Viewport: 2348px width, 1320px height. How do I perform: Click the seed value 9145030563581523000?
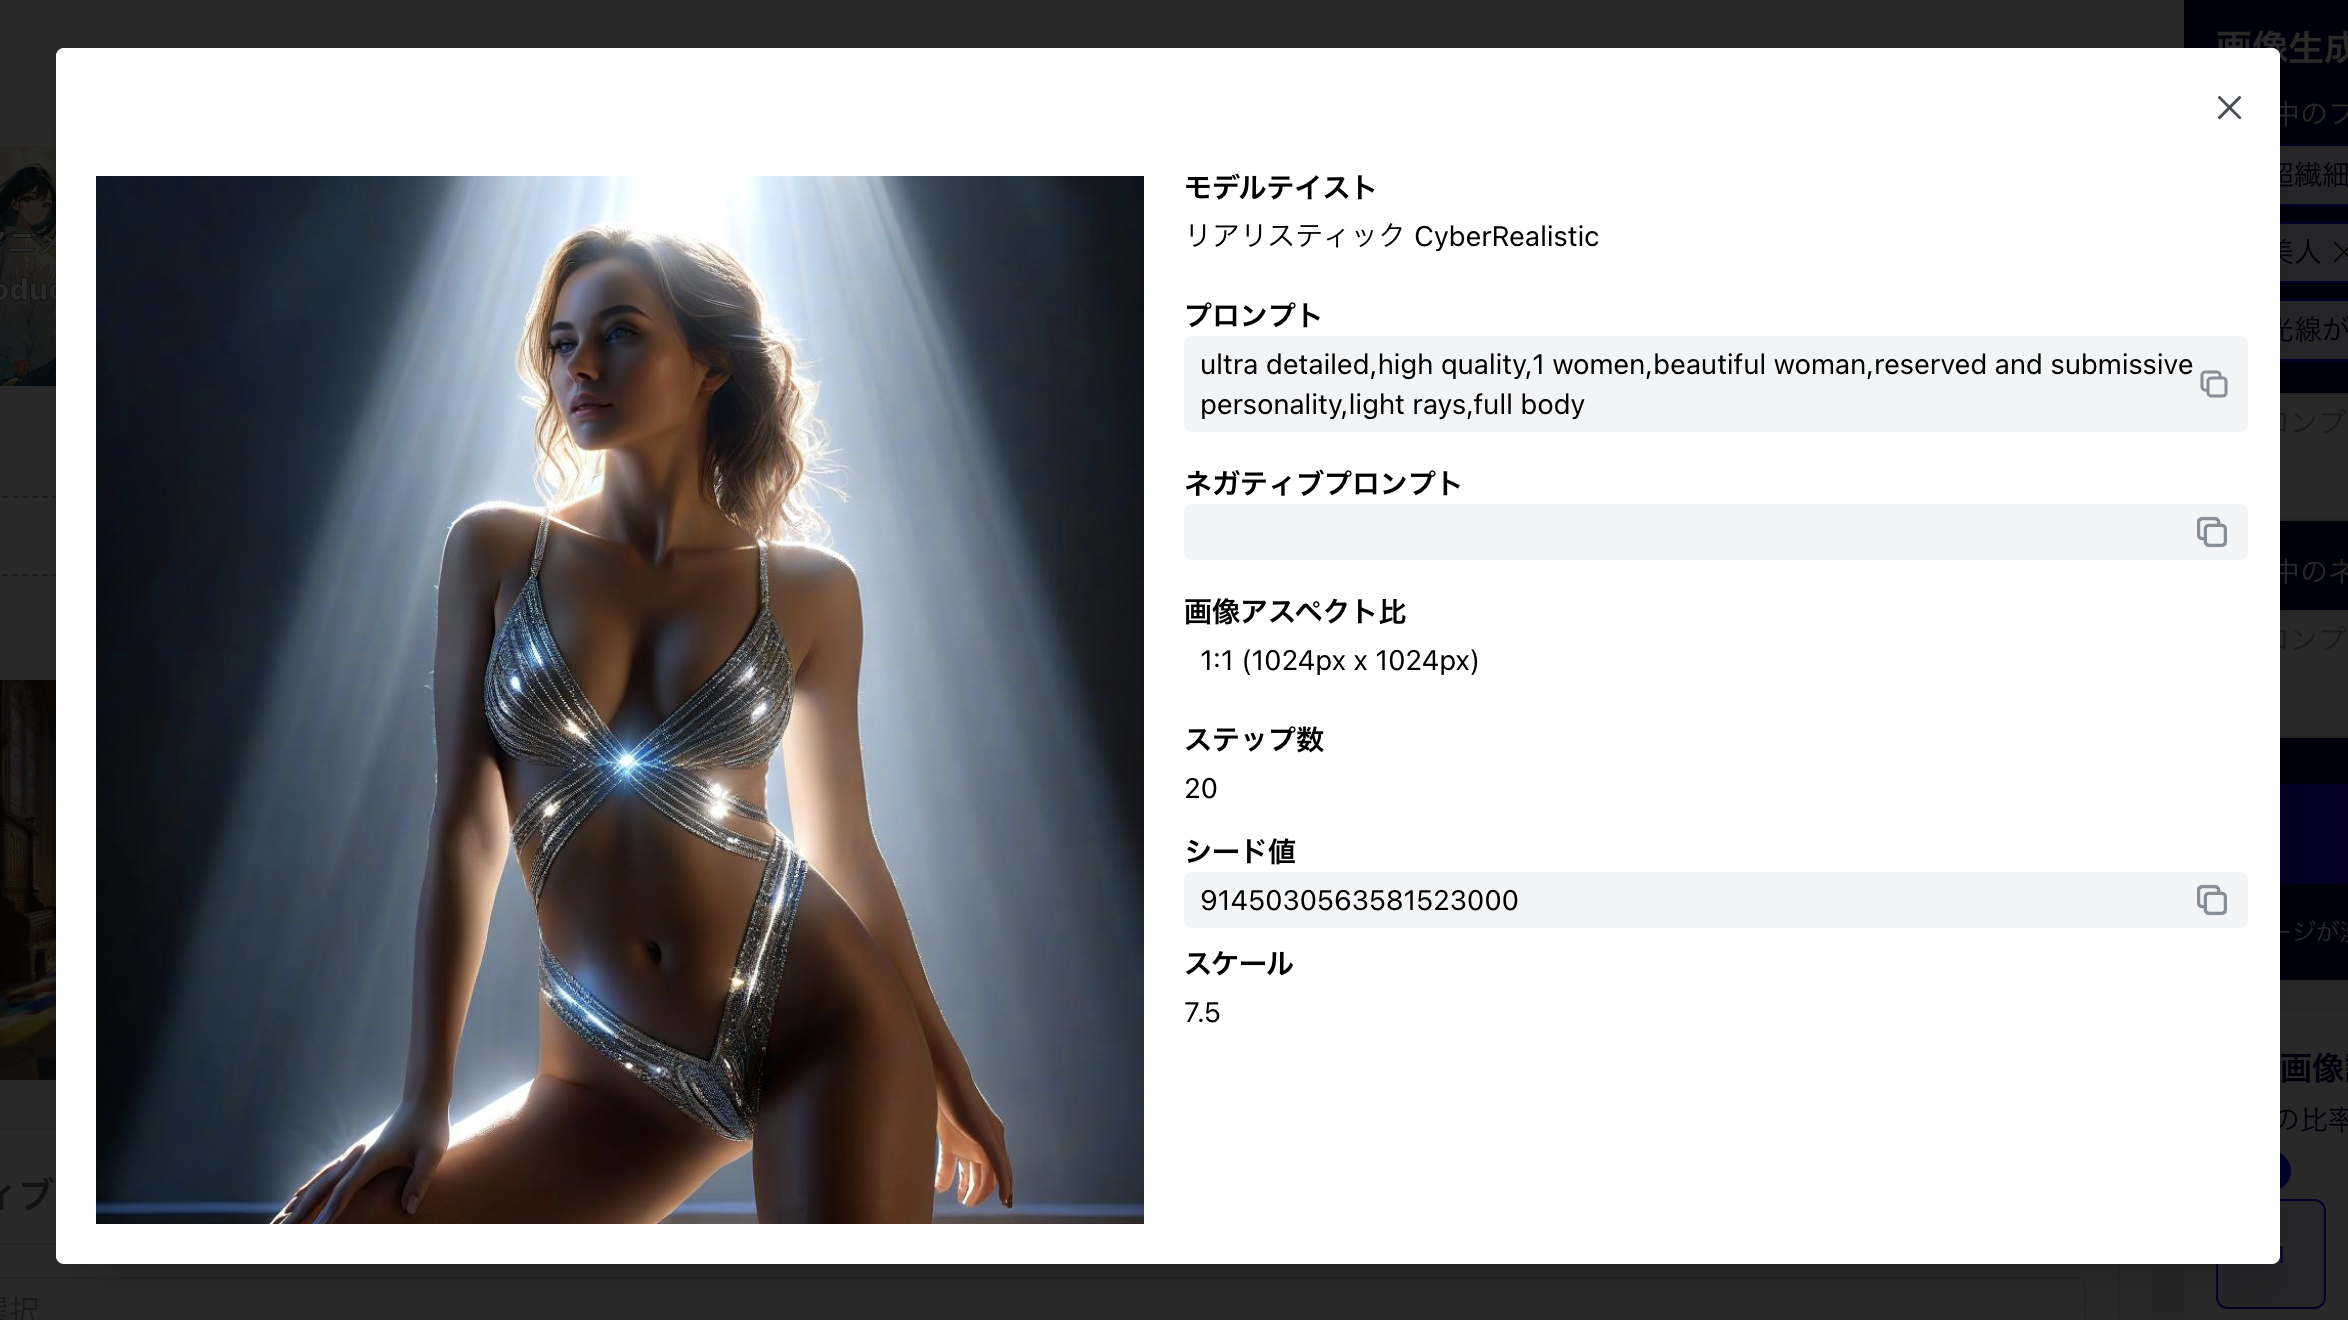(1359, 900)
